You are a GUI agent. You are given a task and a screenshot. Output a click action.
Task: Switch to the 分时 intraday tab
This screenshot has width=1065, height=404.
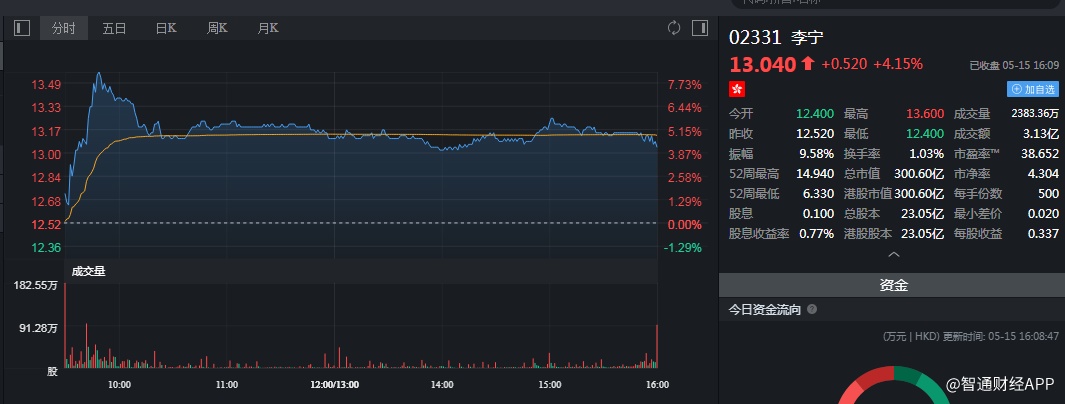click(x=63, y=28)
